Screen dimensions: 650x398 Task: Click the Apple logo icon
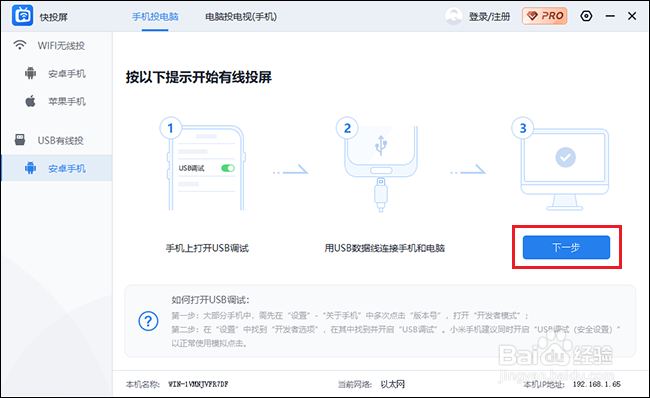(30, 101)
